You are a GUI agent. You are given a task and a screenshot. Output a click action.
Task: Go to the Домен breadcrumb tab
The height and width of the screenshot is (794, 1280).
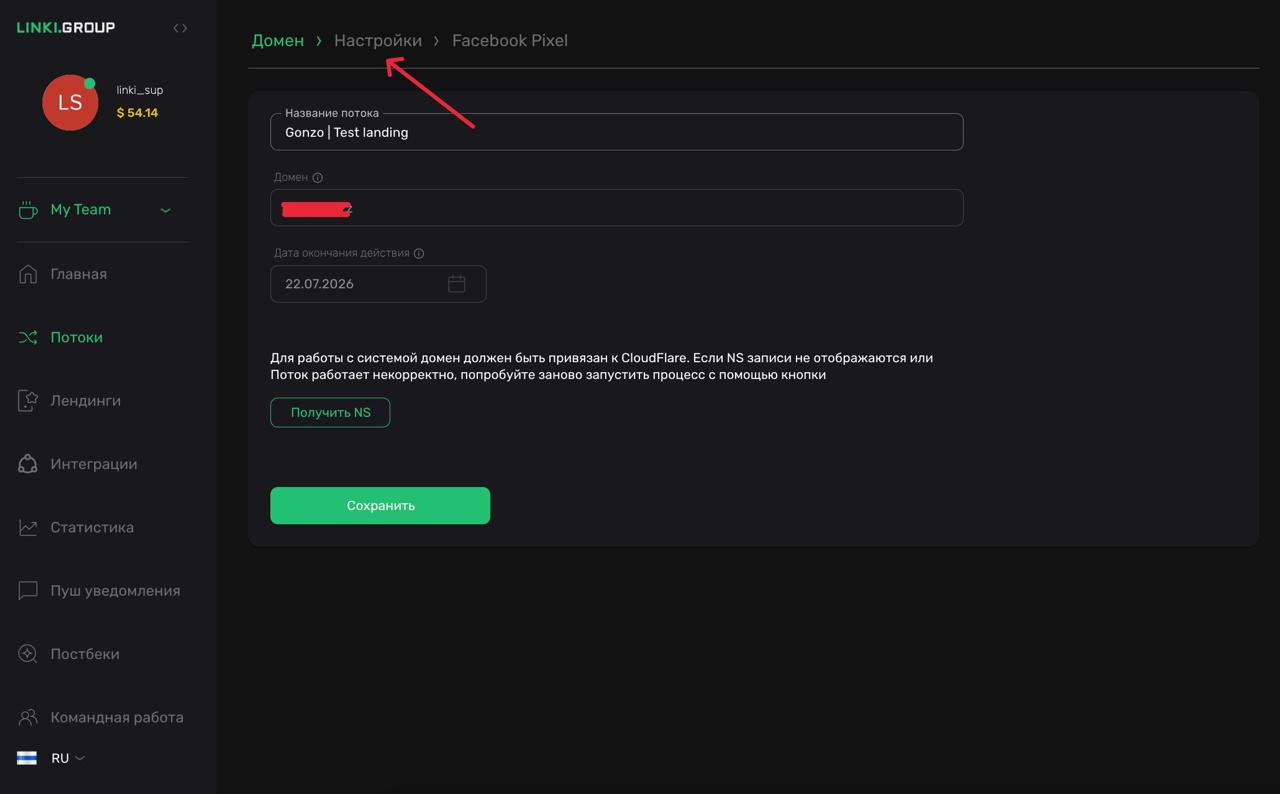pyautogui.click(x=278, y=41)
